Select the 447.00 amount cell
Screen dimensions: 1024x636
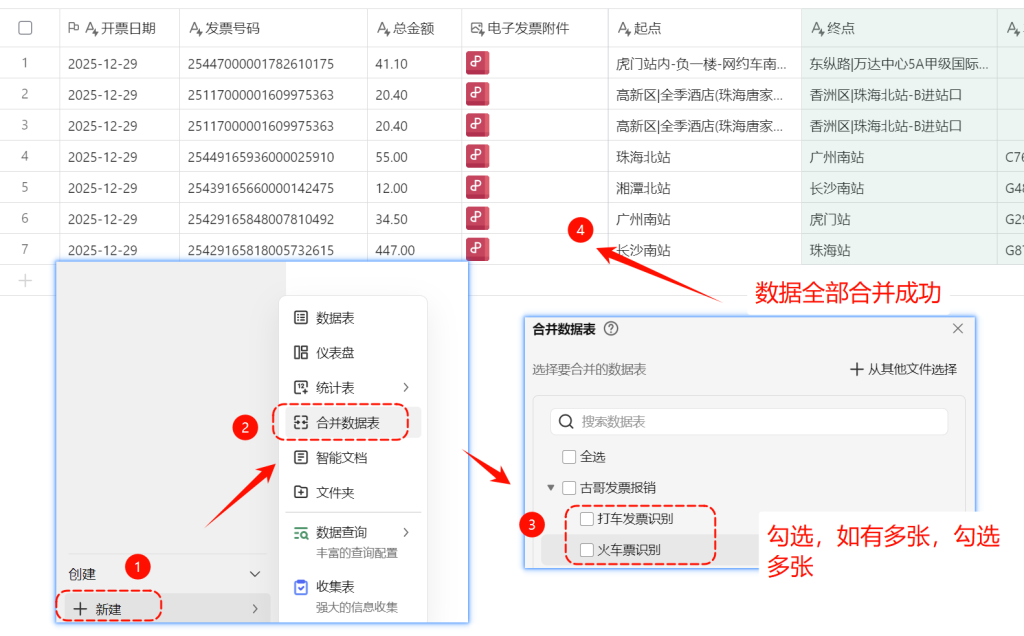[x=414, y=250]
